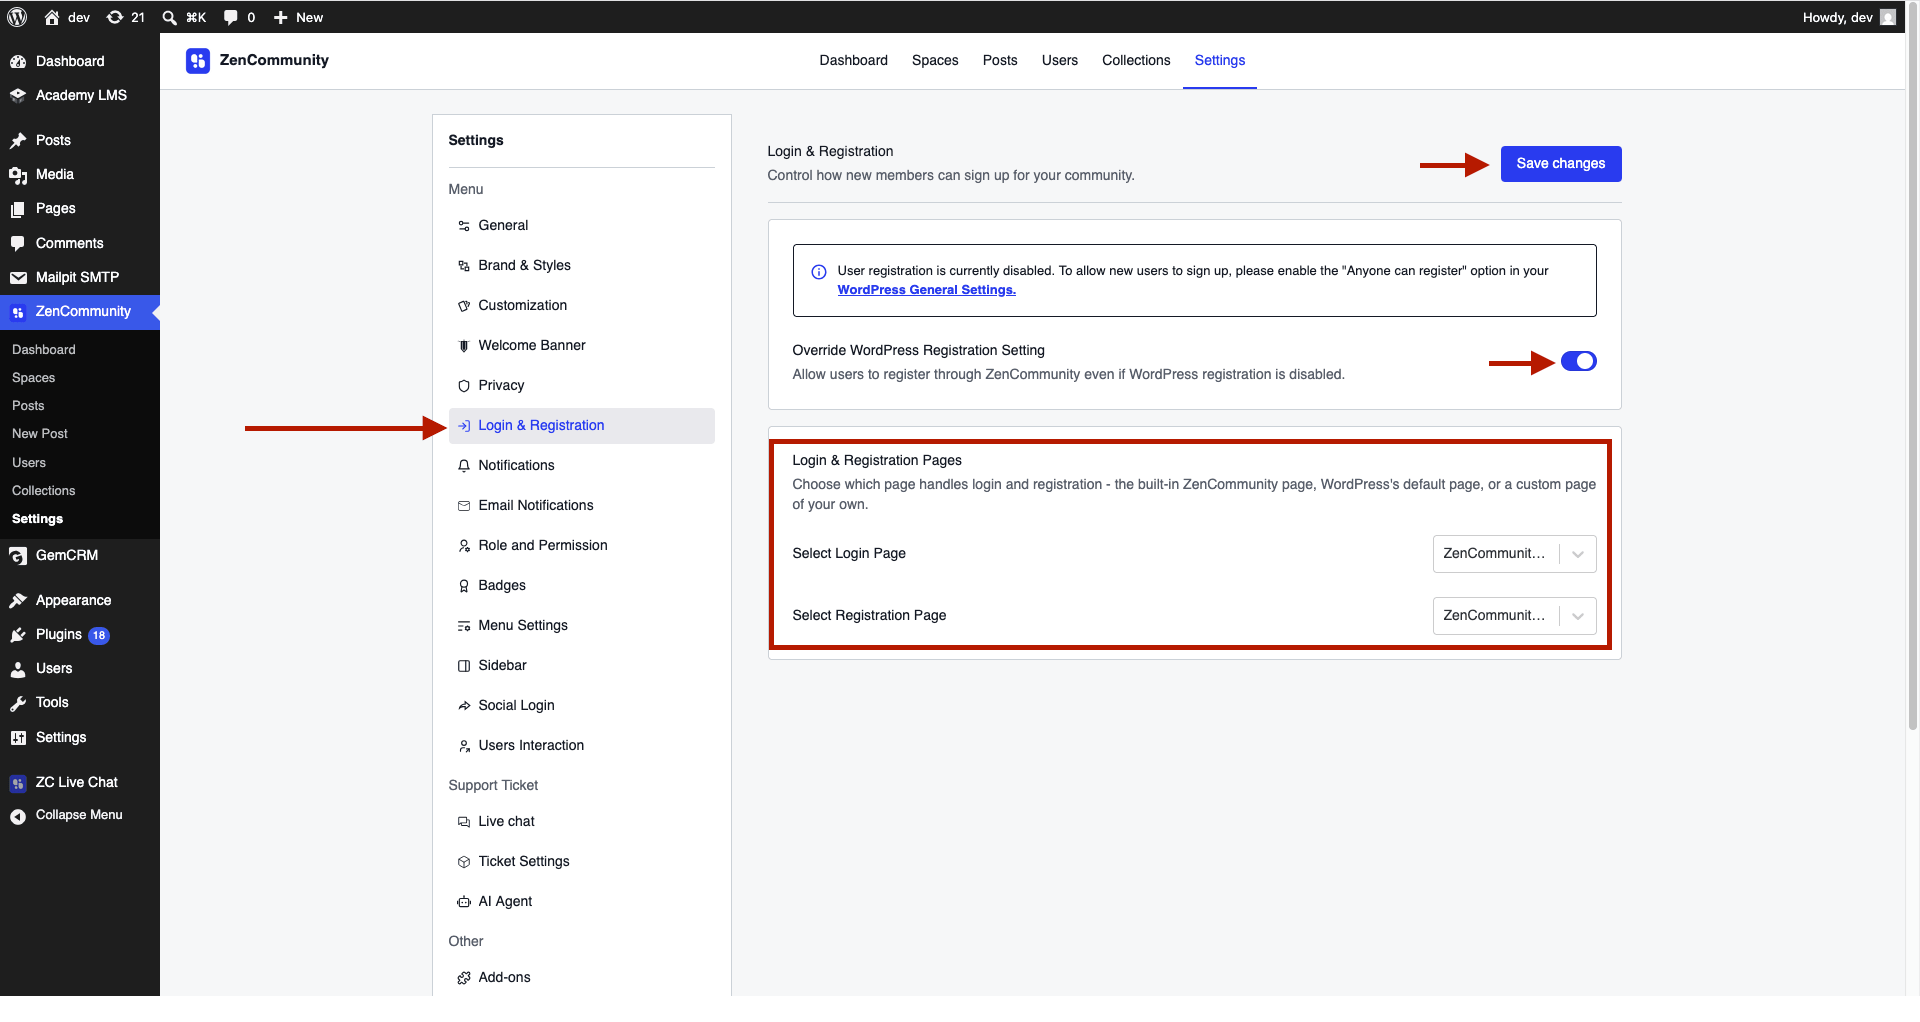Click the ribbon icon next to Badges
The image size is (1920, 1022).
(x=464, y=586)
